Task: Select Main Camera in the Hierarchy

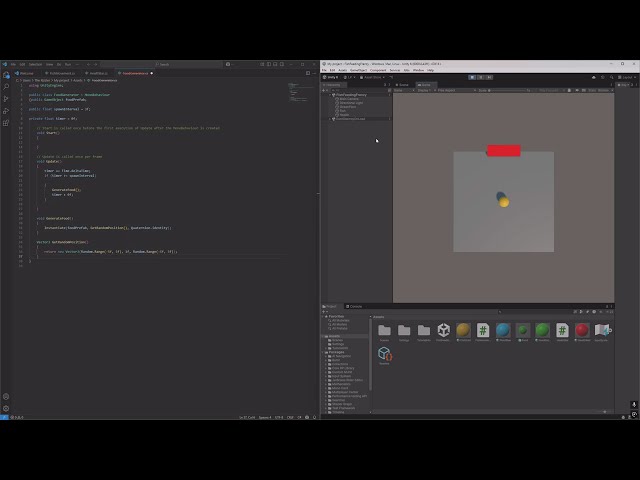Action: point(349,98)
